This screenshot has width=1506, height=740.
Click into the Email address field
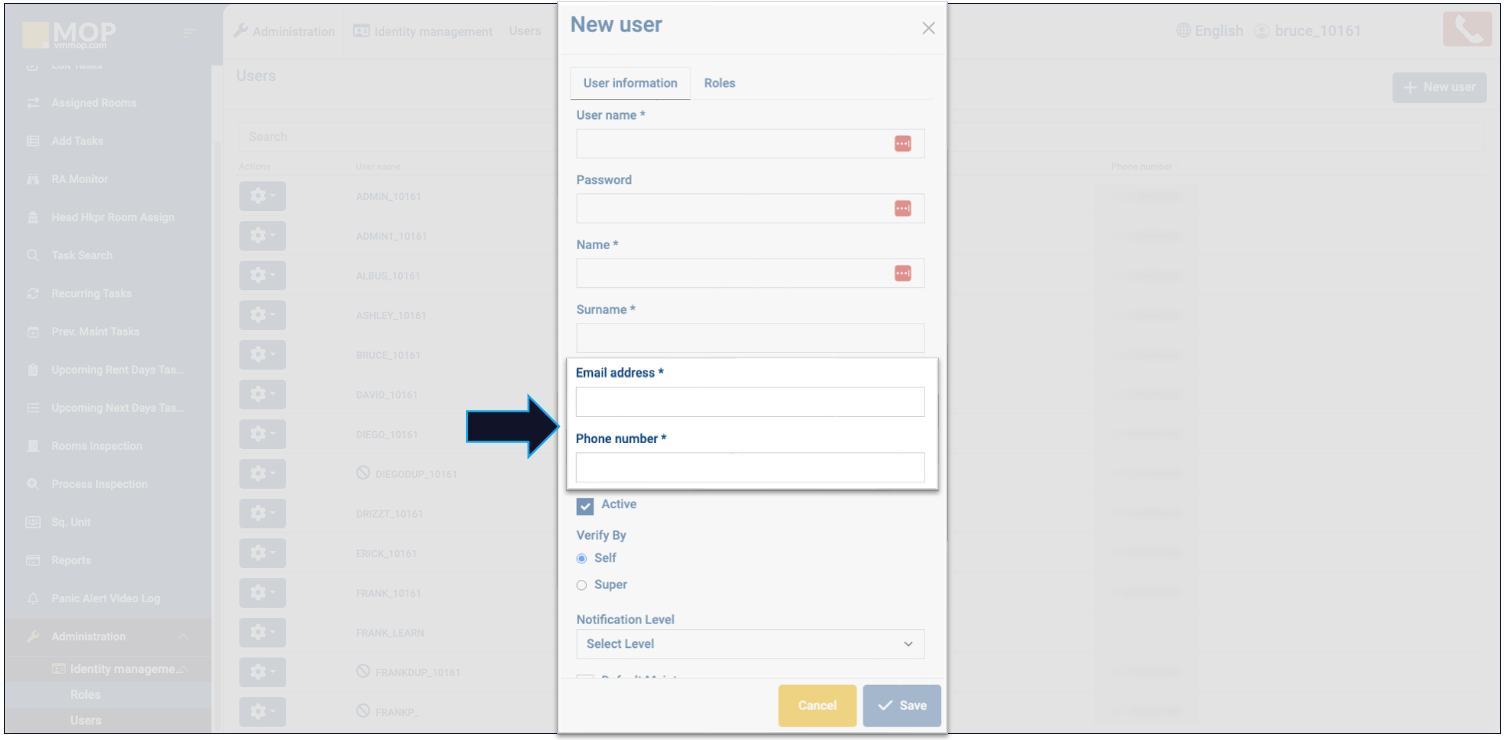point(750,402)
